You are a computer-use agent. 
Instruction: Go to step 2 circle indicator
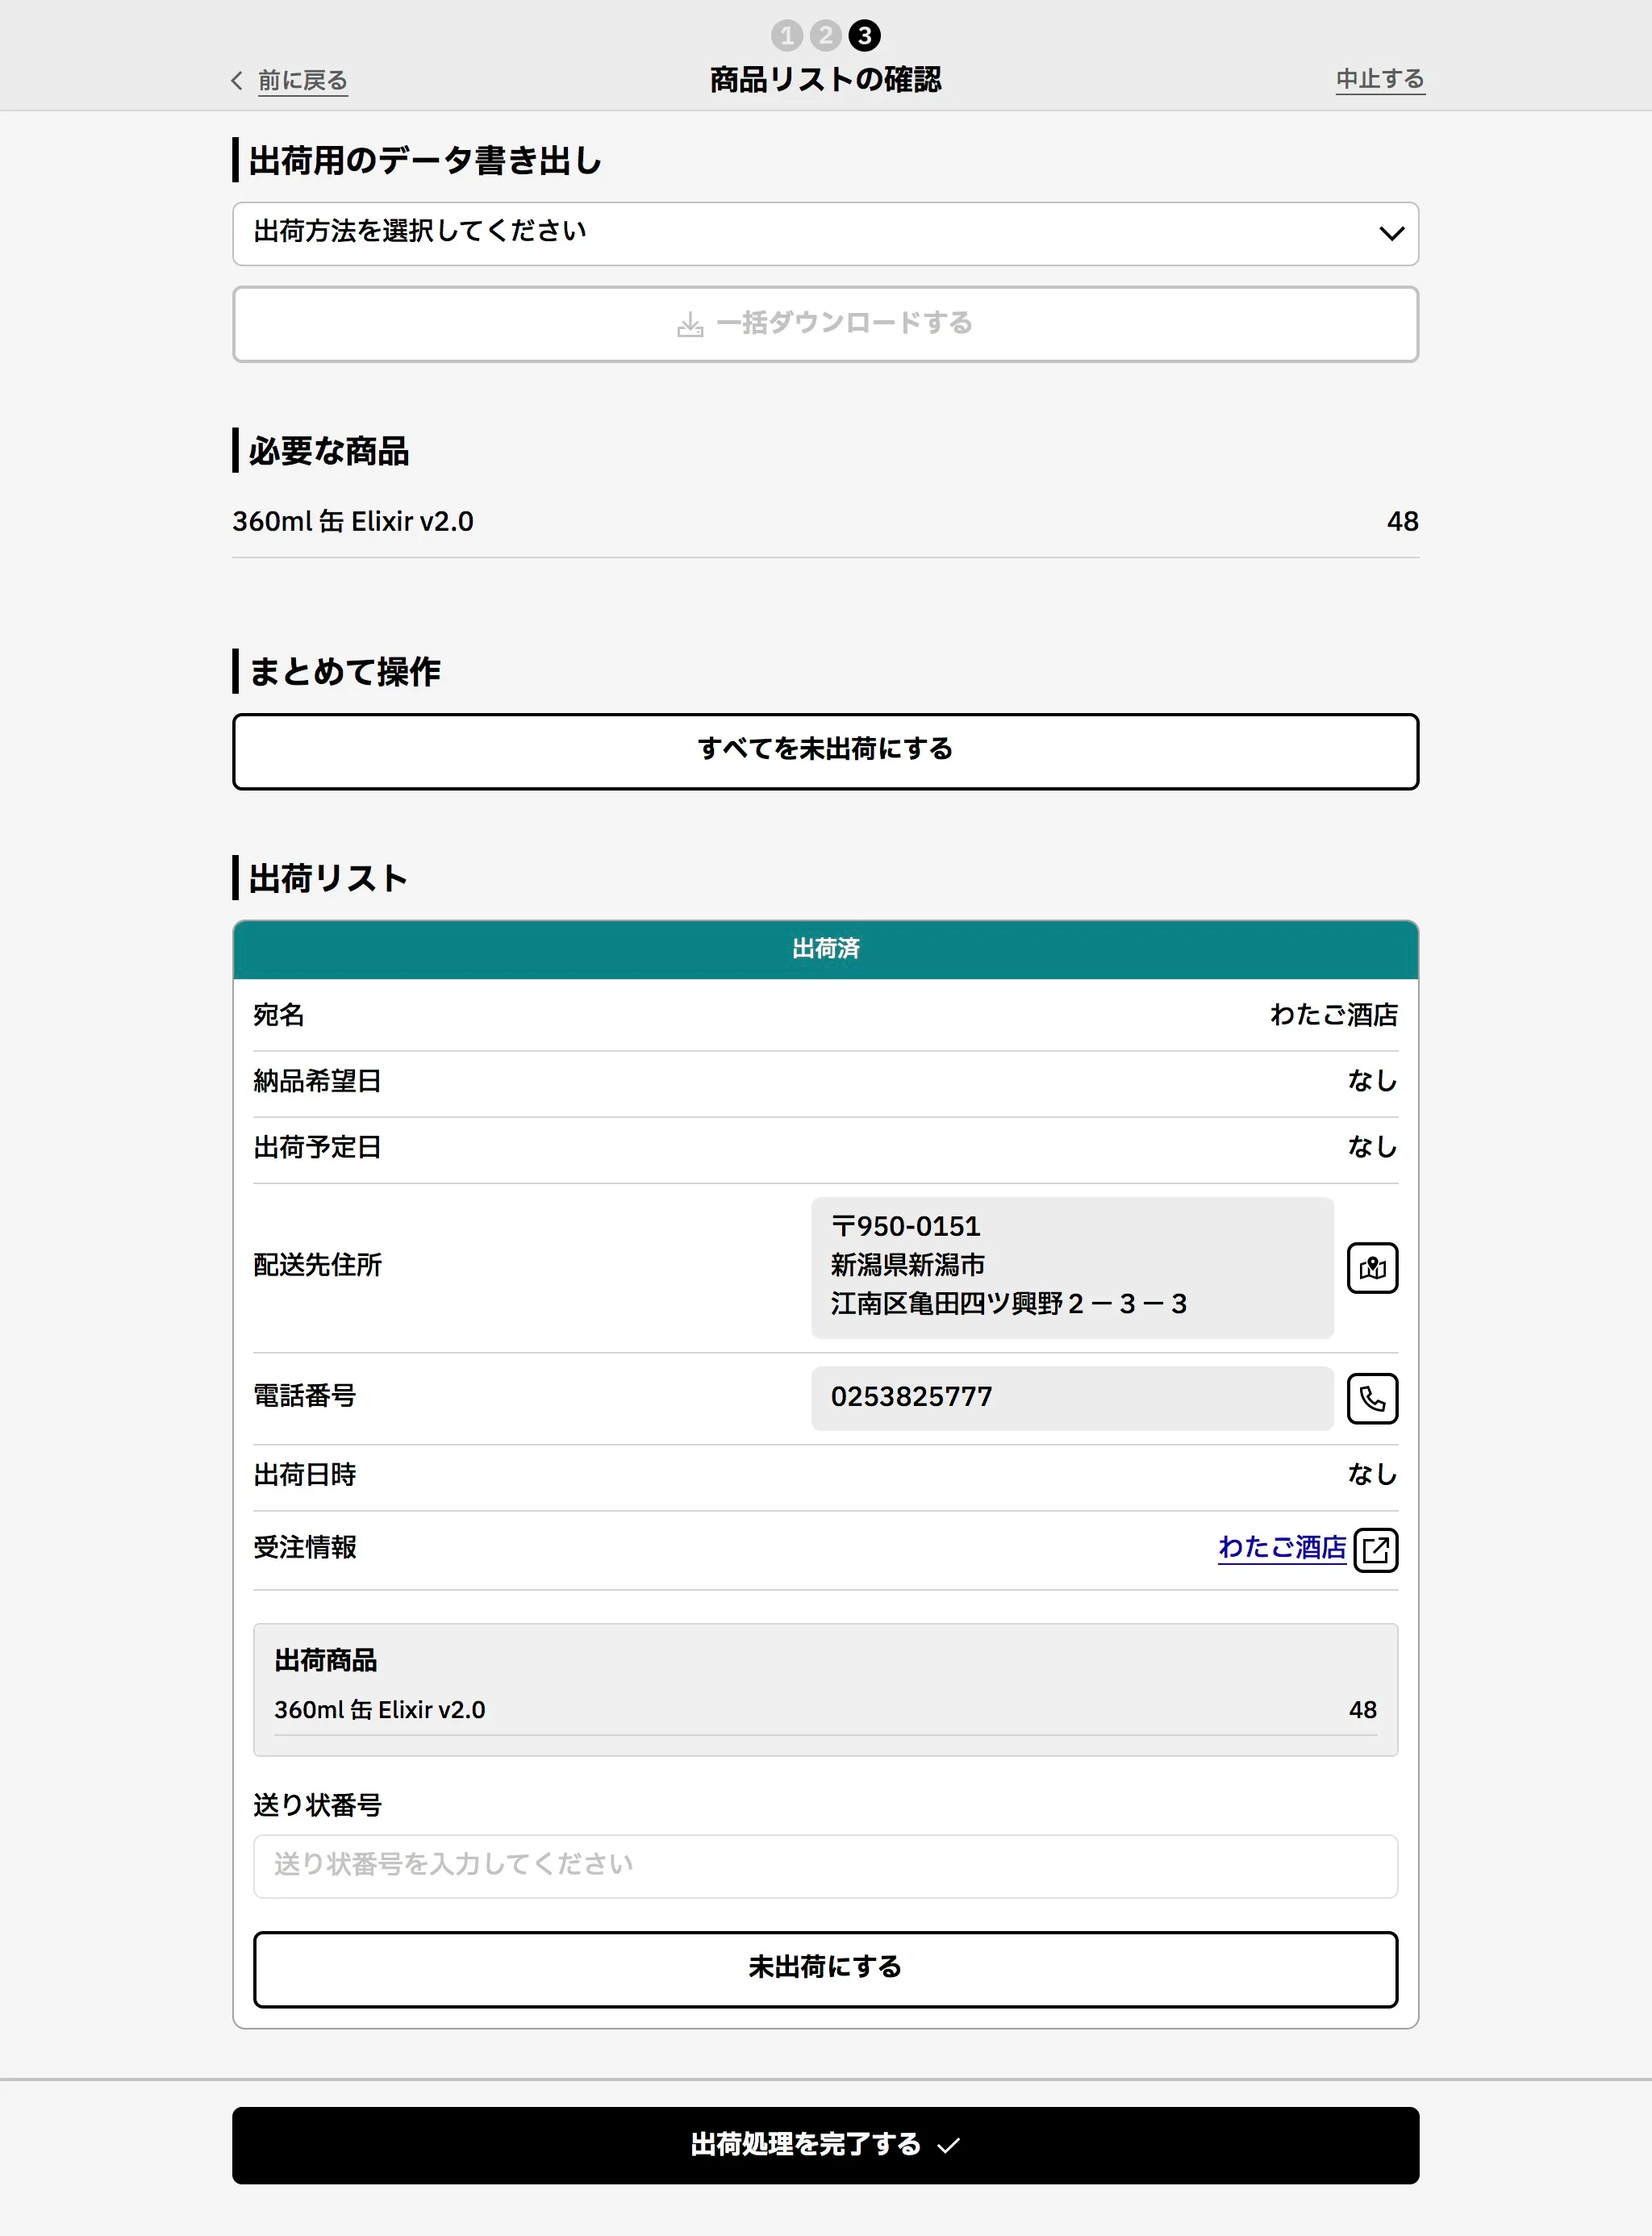[825, 36]
